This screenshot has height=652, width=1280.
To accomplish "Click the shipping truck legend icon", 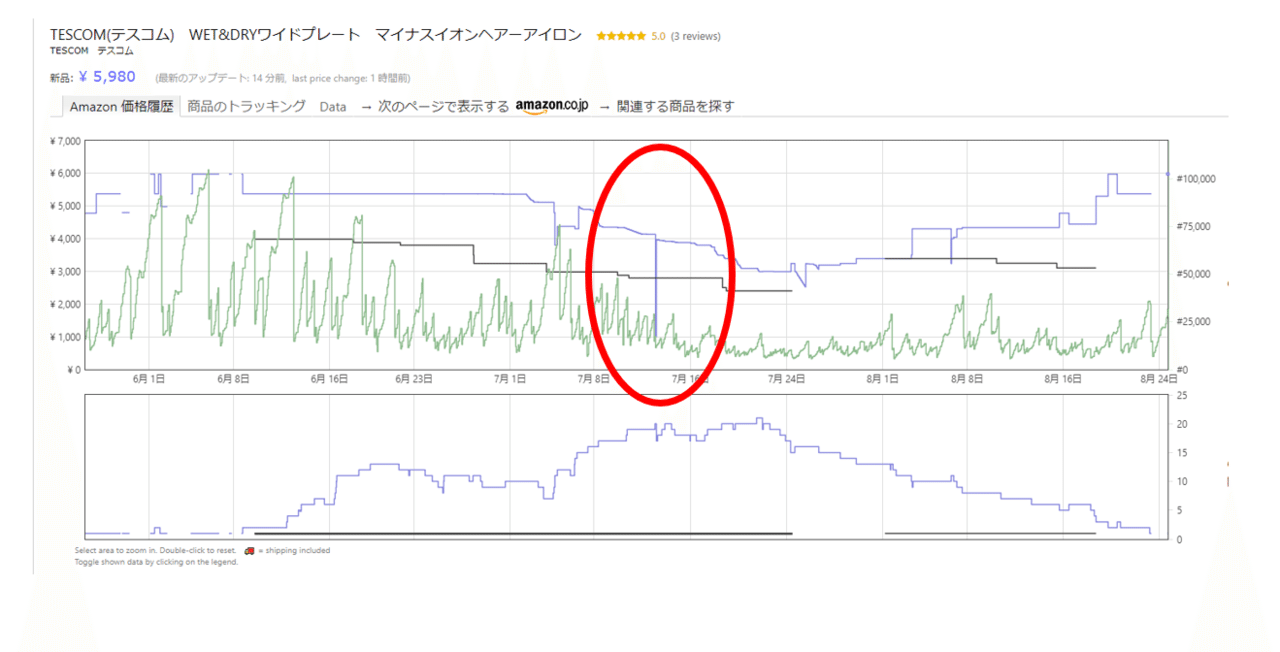I will (248, 550).
